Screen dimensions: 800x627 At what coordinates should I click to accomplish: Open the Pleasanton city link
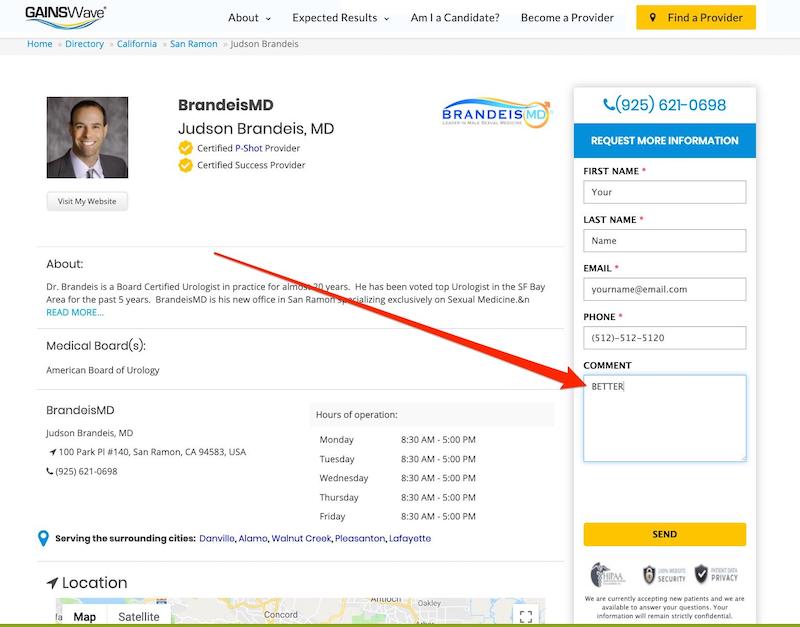(360, 538)
